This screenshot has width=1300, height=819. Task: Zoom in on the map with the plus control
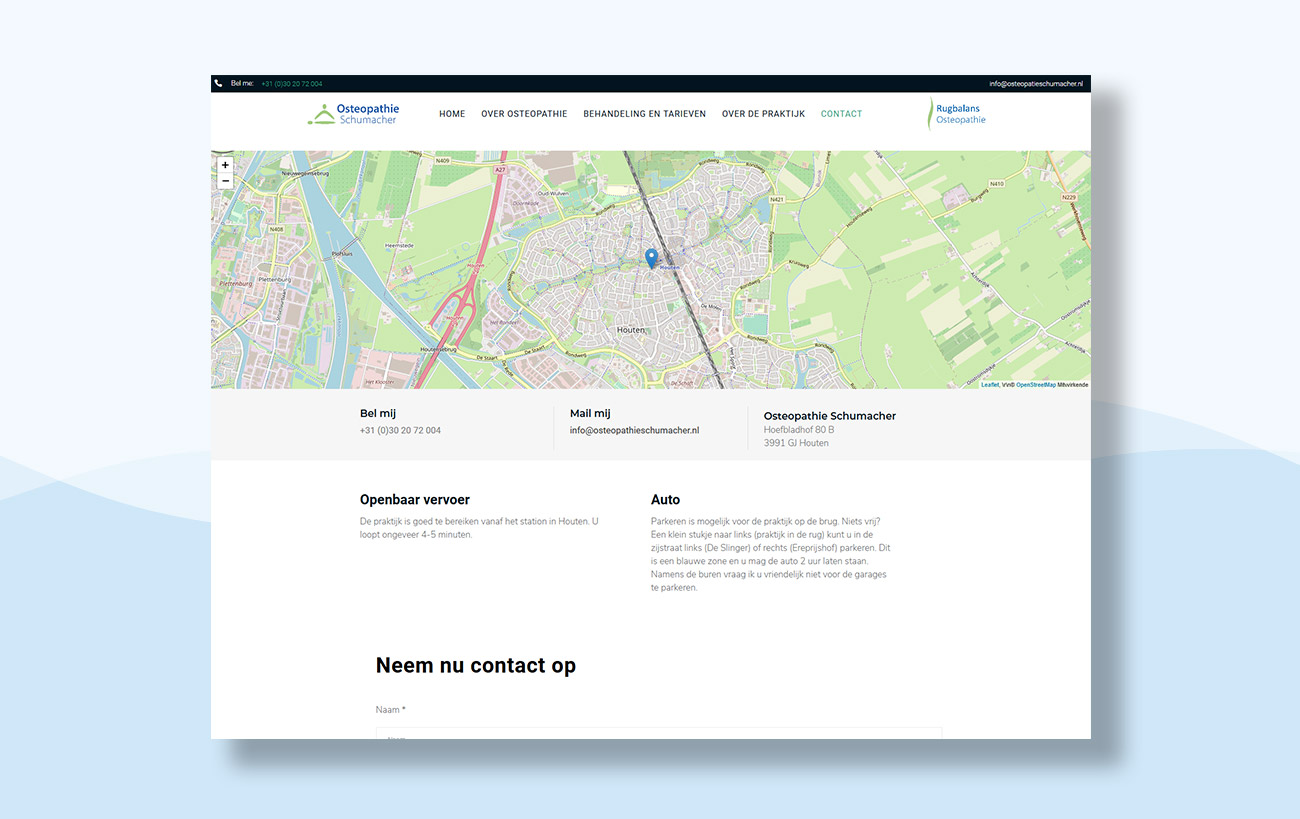tap(225, 164)
